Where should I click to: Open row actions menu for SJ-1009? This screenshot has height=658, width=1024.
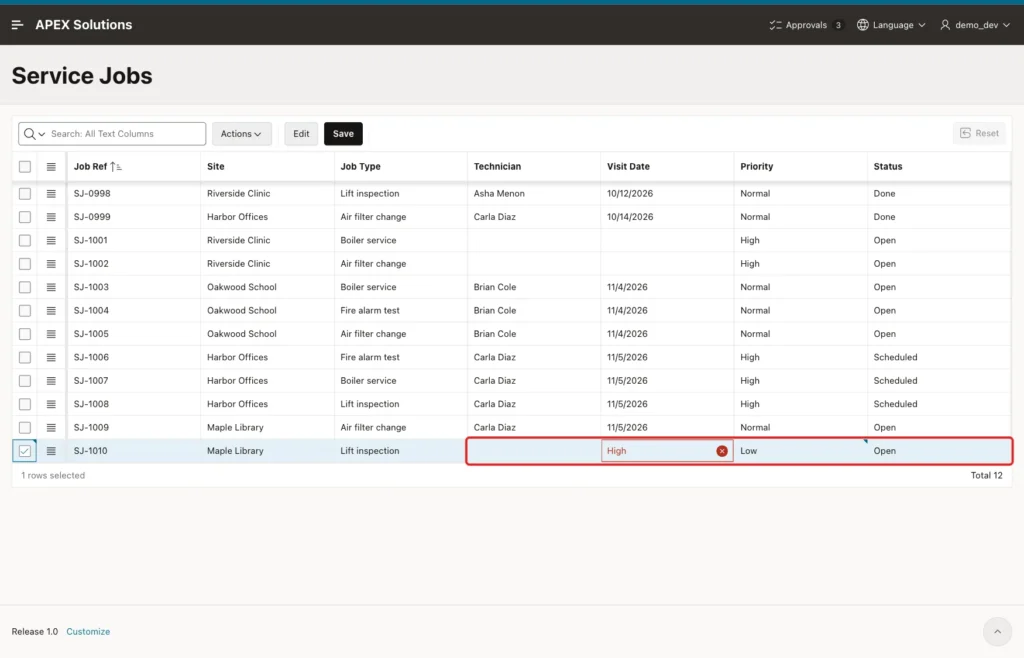click(51, 428)
